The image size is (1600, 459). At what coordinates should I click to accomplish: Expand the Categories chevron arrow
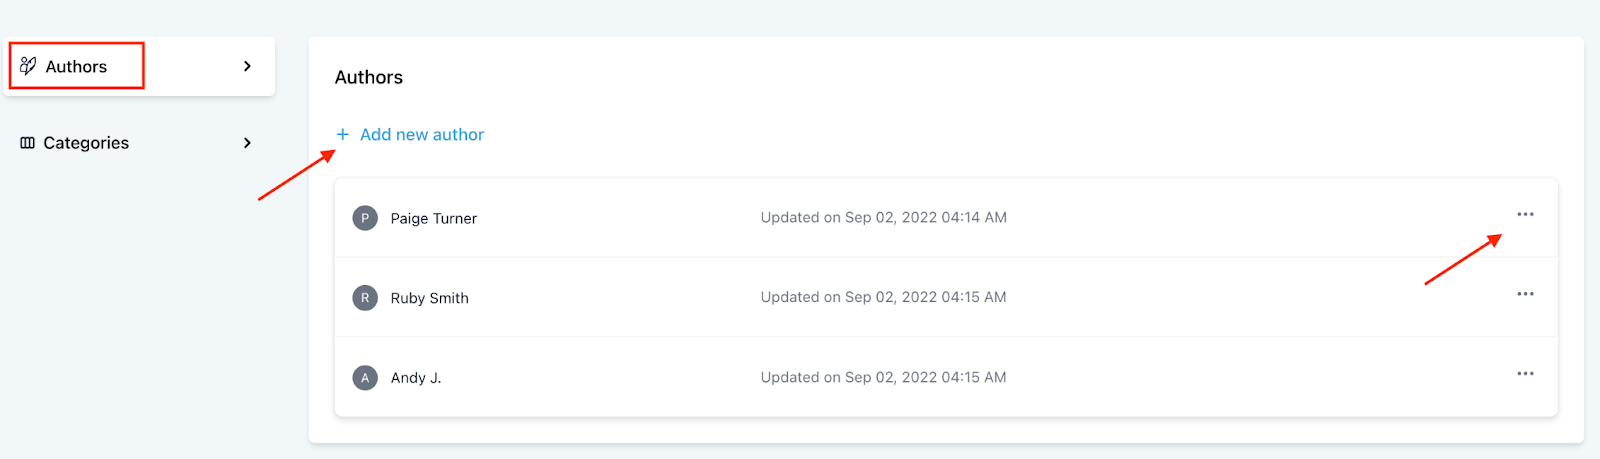[x=247, y=143]
